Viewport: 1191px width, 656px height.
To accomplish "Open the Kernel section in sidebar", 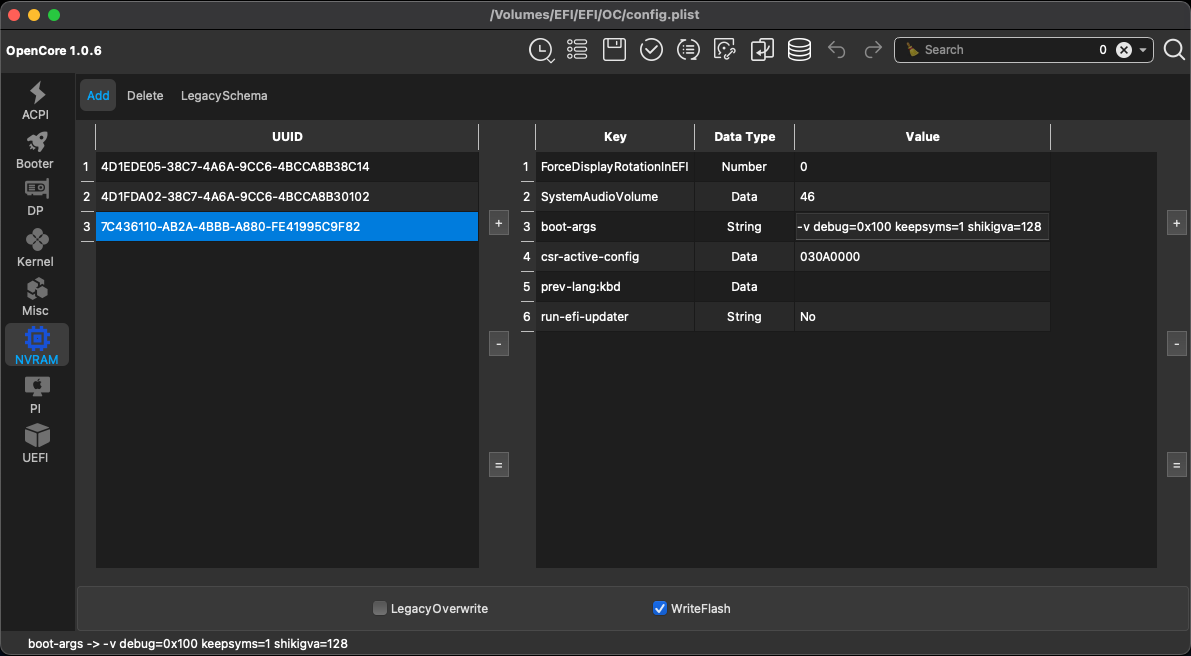I will coord(36,248).
